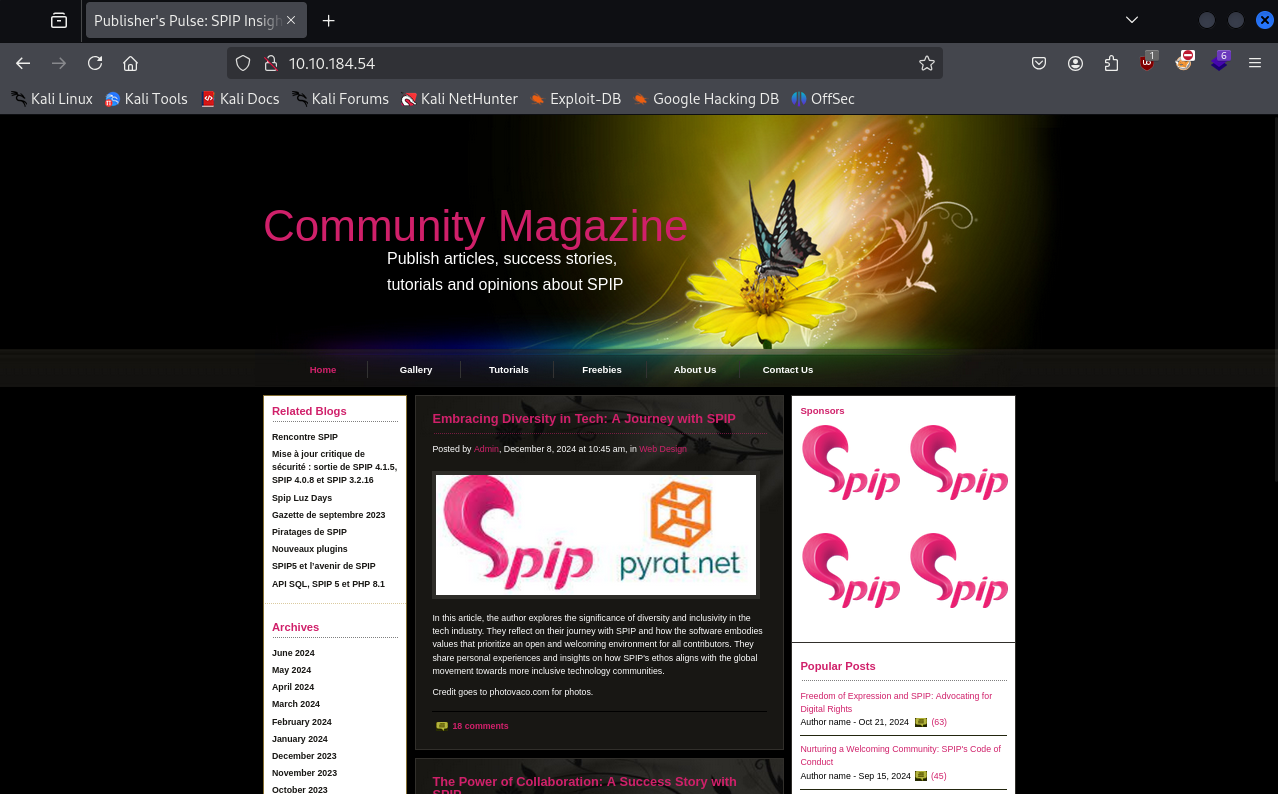1278x794 pixels.
Task: Open the Contact Us navigation item
Action: click(x=788, y=370)
